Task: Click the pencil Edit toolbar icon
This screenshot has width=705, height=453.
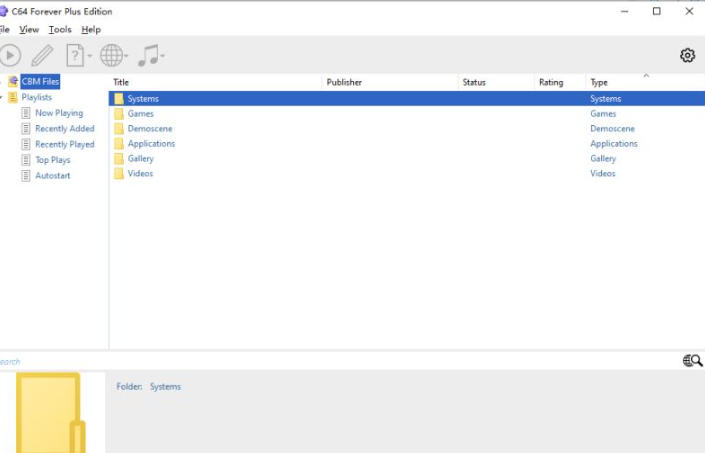Action: click(42, 56)
